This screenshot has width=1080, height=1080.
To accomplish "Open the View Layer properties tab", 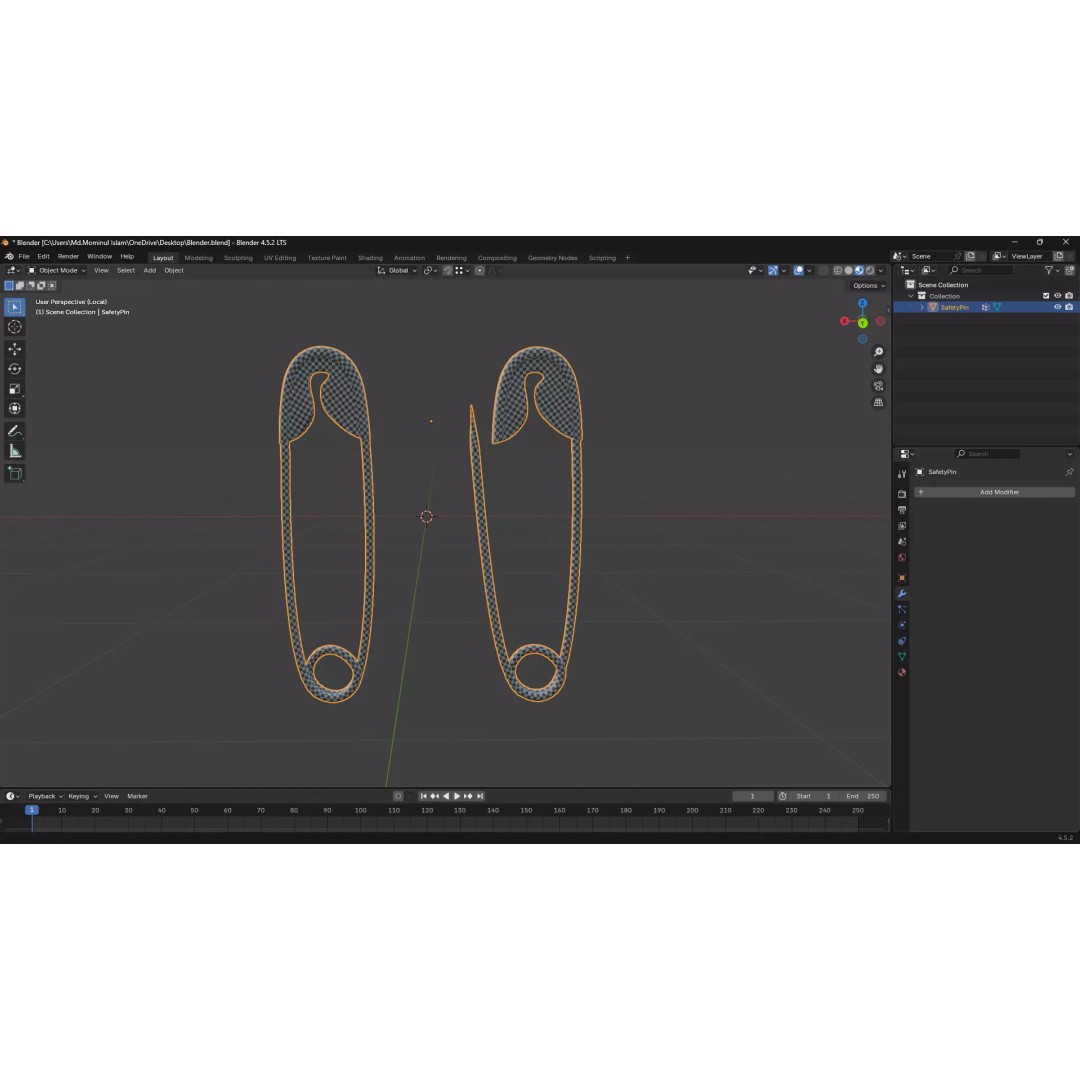I will click(902, 526).
